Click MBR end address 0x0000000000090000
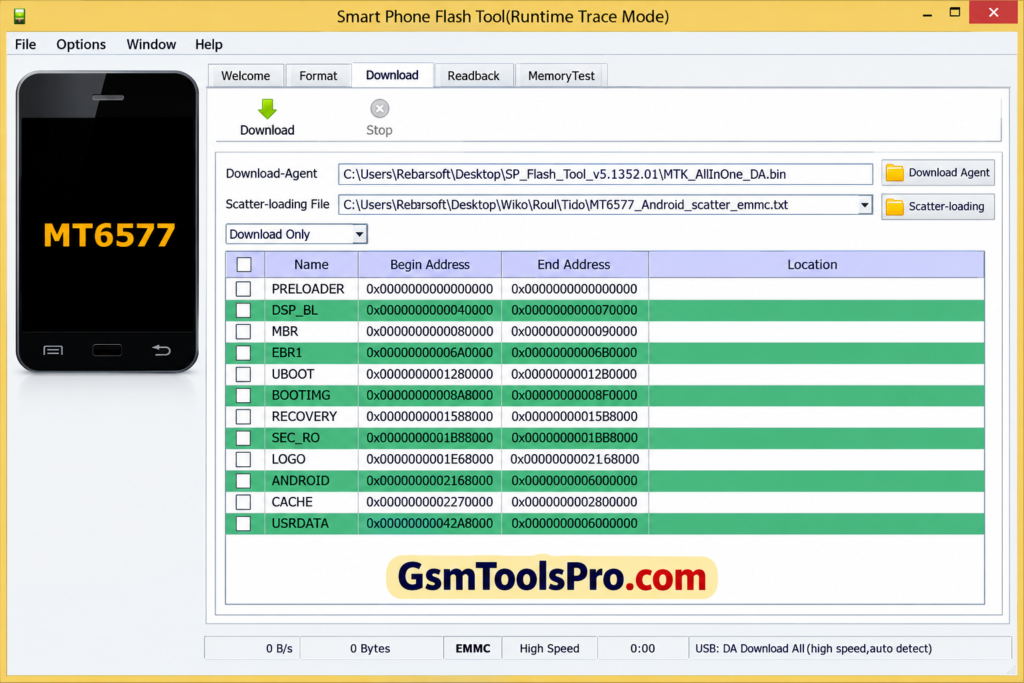 [x=574, y=332]
